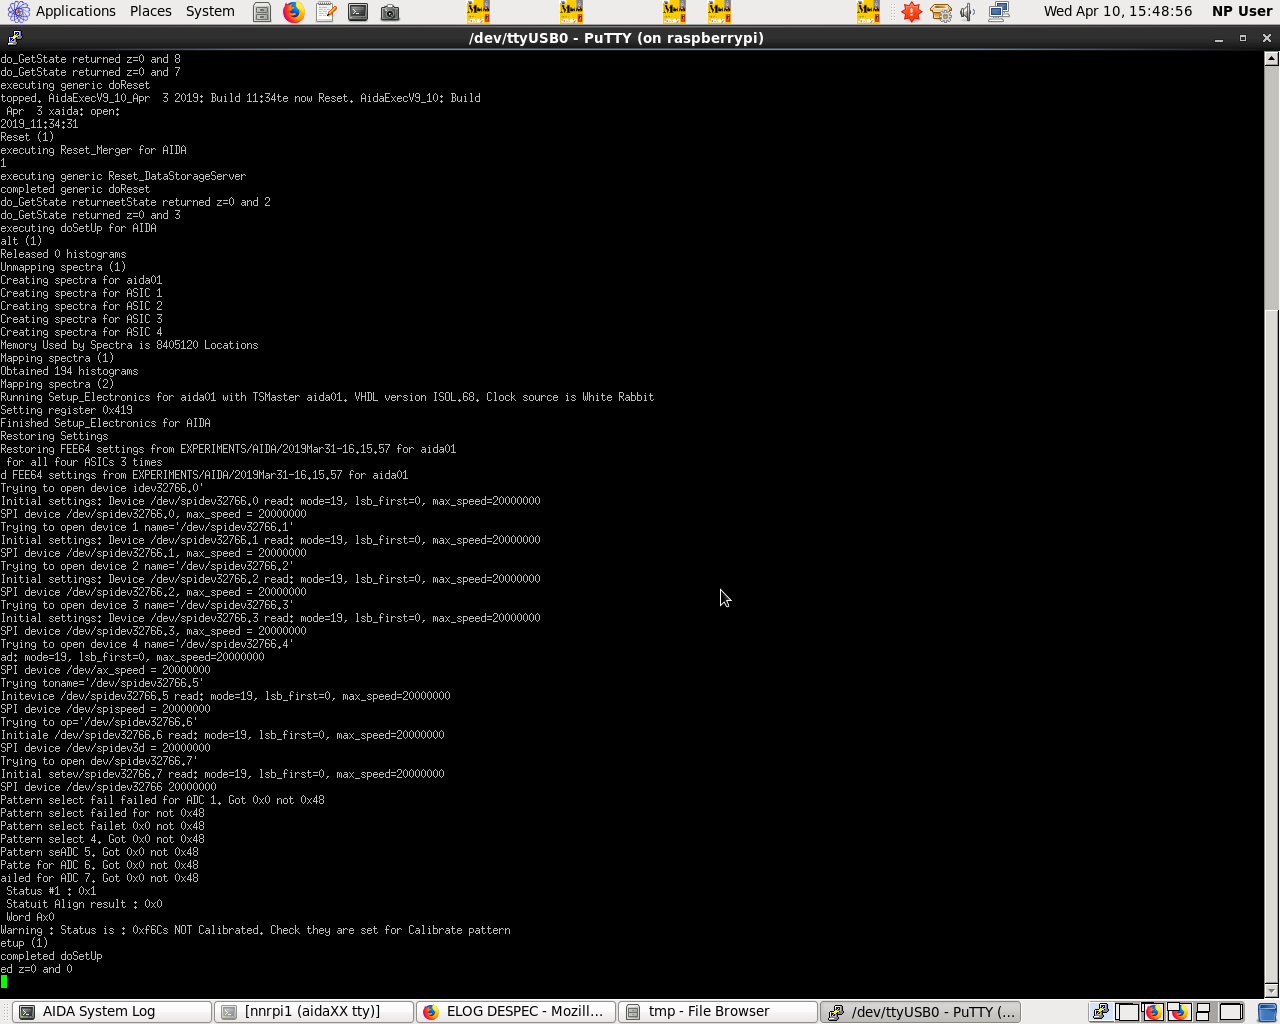The width and height of the screenshot is (1280, 1024).
Task: Open the PuTTY window menu icon
Action: point(14,38)
